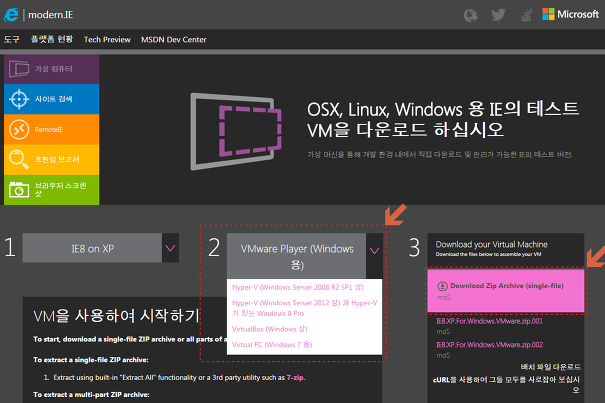Viewport: 605px width, 403px height.
Task: Choose Hyper-V Windows Server 2012 option
Action: pos(304,308)
